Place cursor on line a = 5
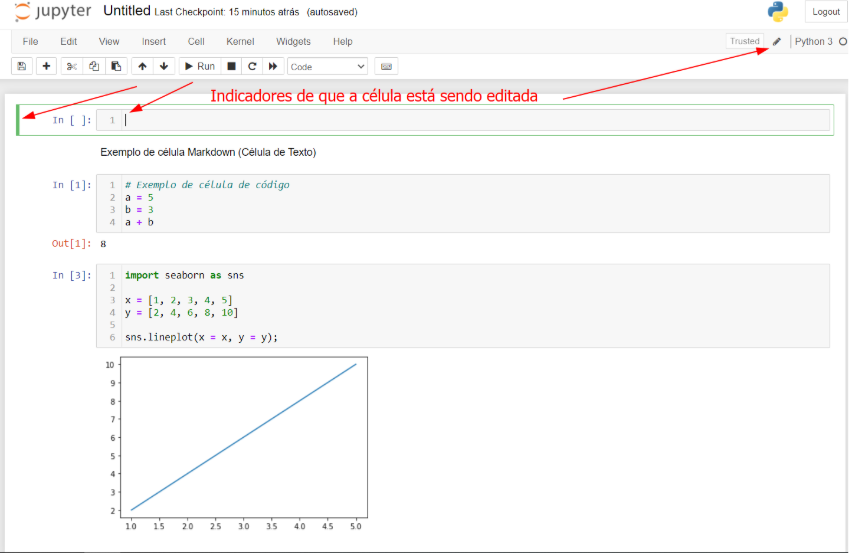Viewport: 849px width, 553px height. pos(139,198)
